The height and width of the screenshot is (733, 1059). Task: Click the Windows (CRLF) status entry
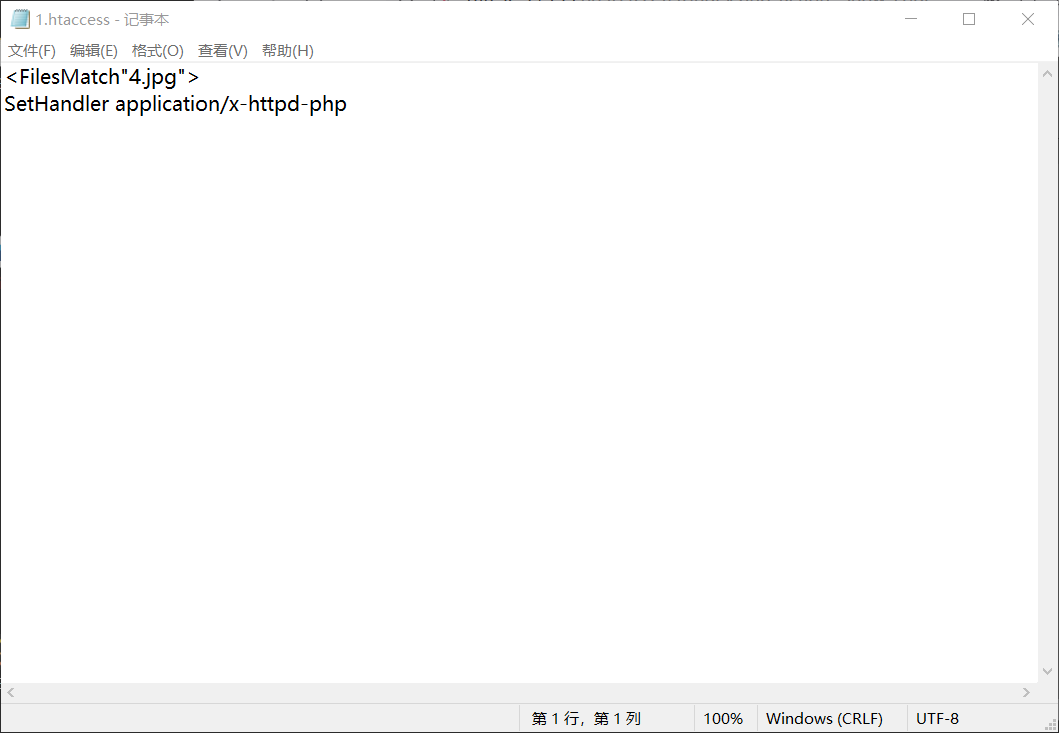click(824, 719)
